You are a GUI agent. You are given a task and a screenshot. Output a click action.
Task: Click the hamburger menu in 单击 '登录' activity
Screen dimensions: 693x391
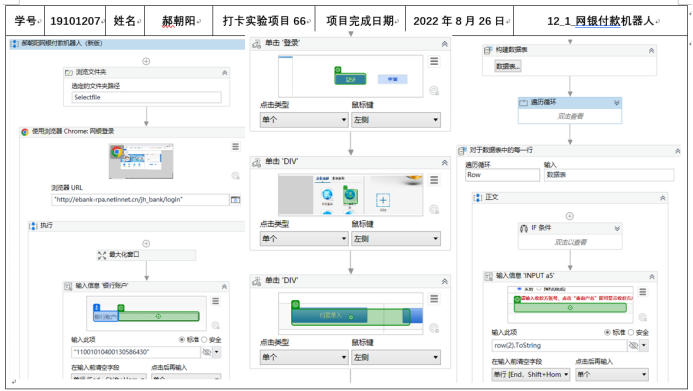coord(434,61)
